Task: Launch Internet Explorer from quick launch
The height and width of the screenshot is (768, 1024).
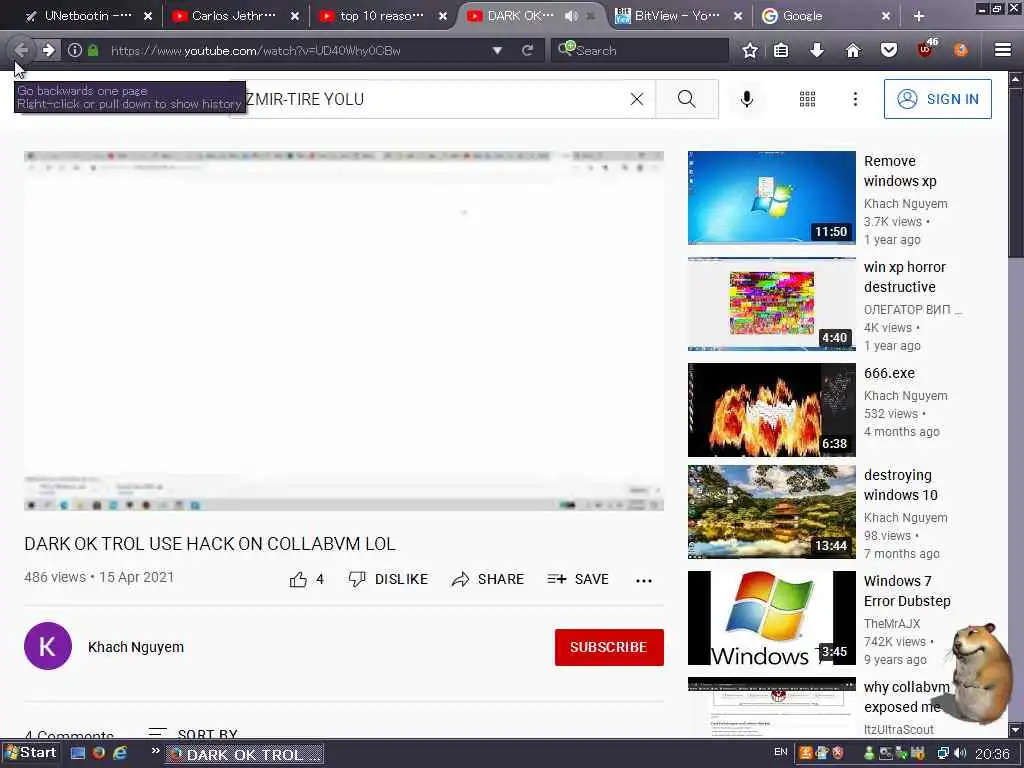Action: pos(120,753)
